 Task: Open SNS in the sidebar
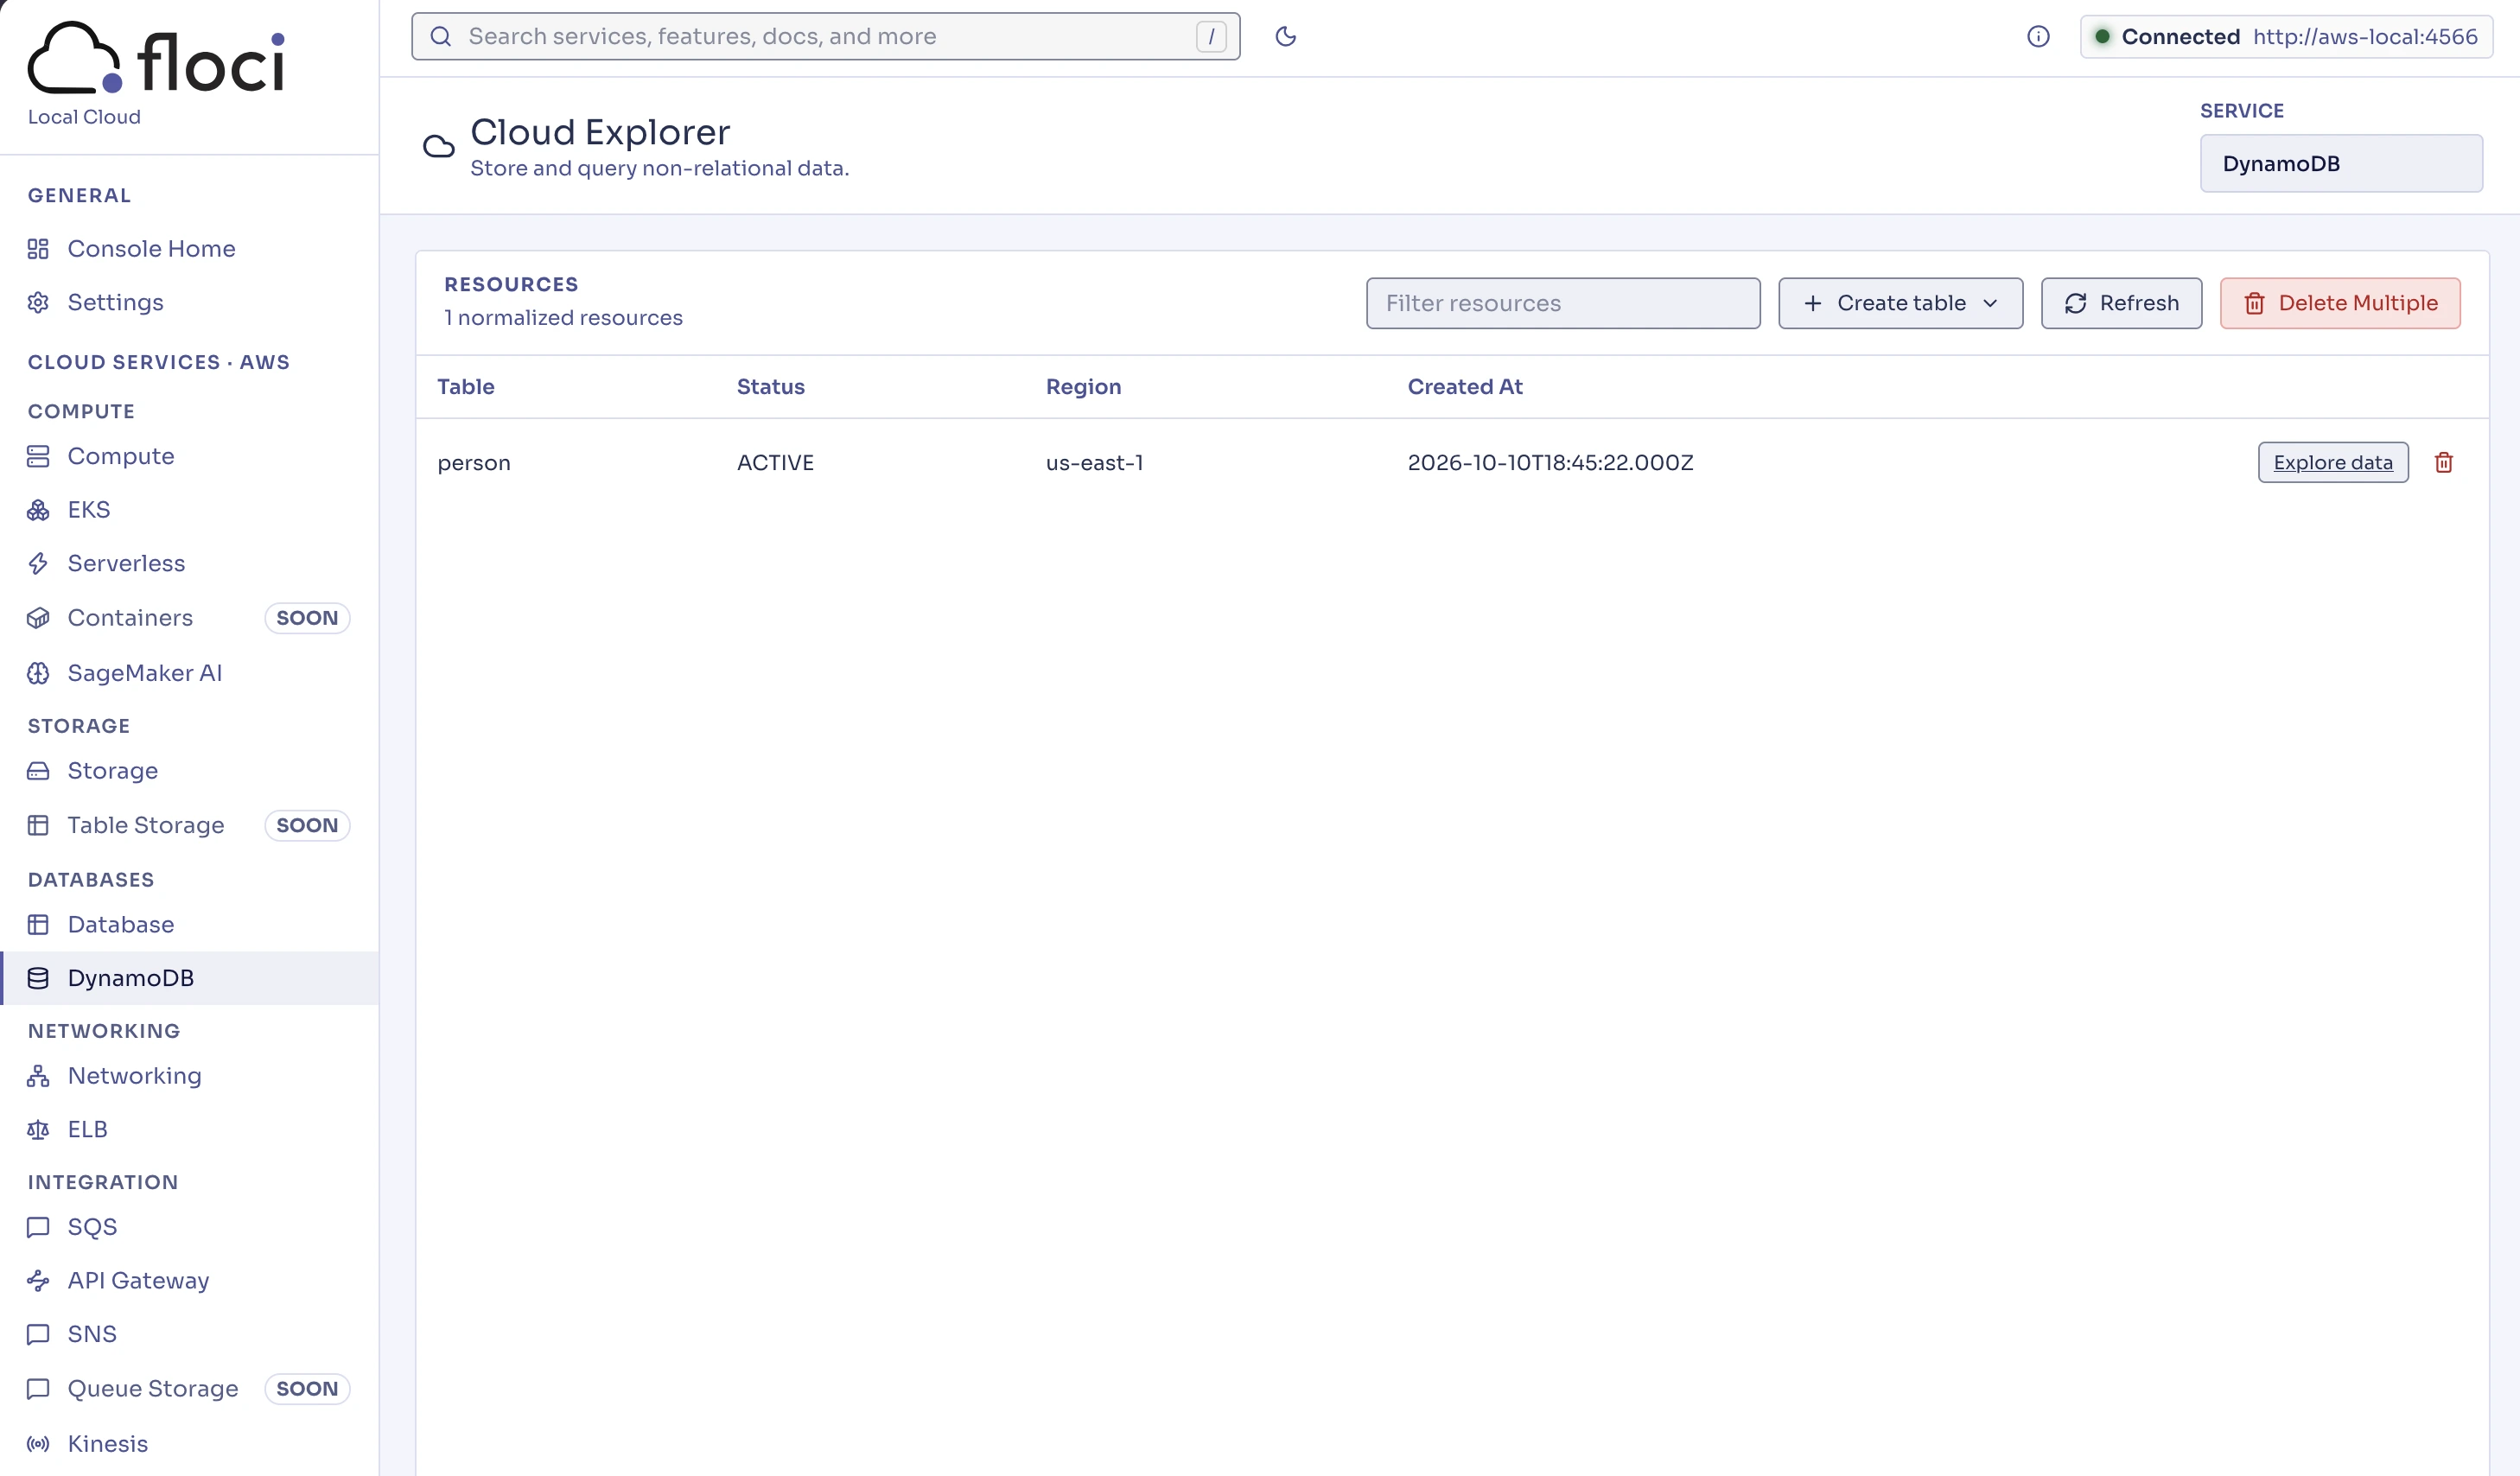pos(189,1334)
